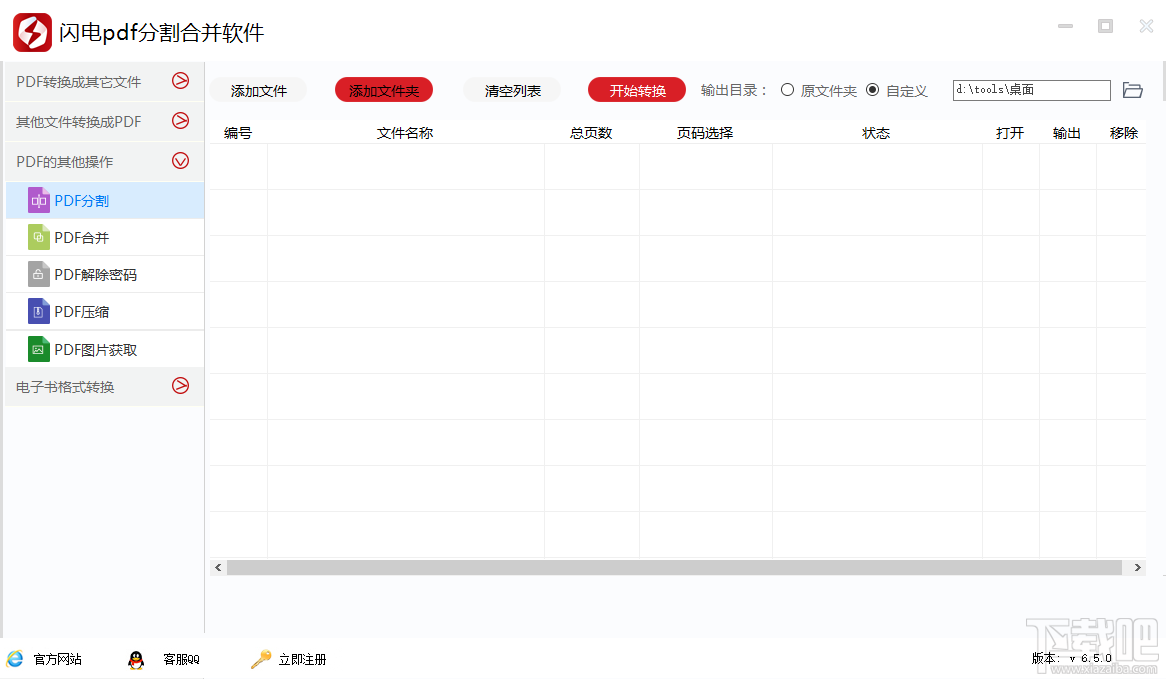Collapse the PDF的其他操作 category
The width and height of the screenshot is (1166, 679).
tap(180, 160)
